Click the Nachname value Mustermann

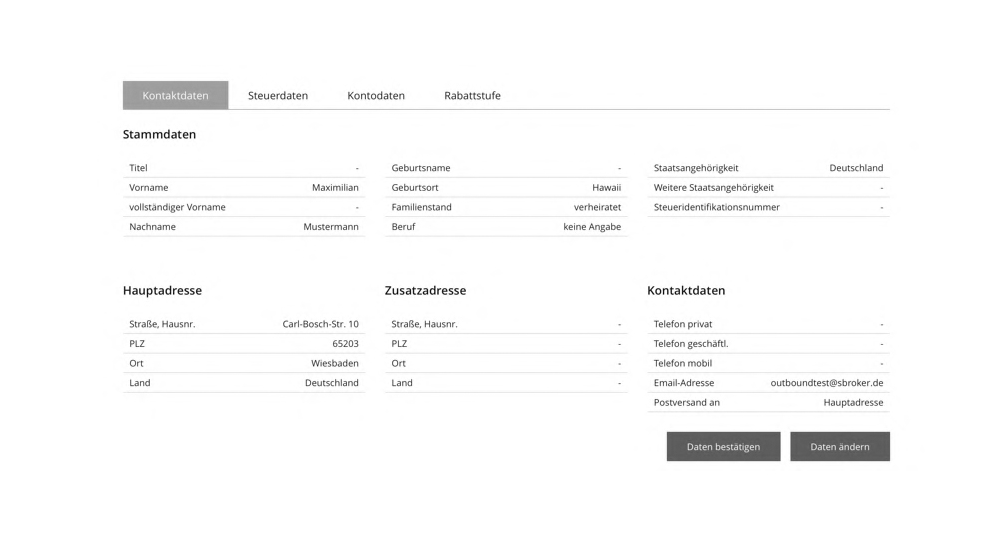(331, 227)
